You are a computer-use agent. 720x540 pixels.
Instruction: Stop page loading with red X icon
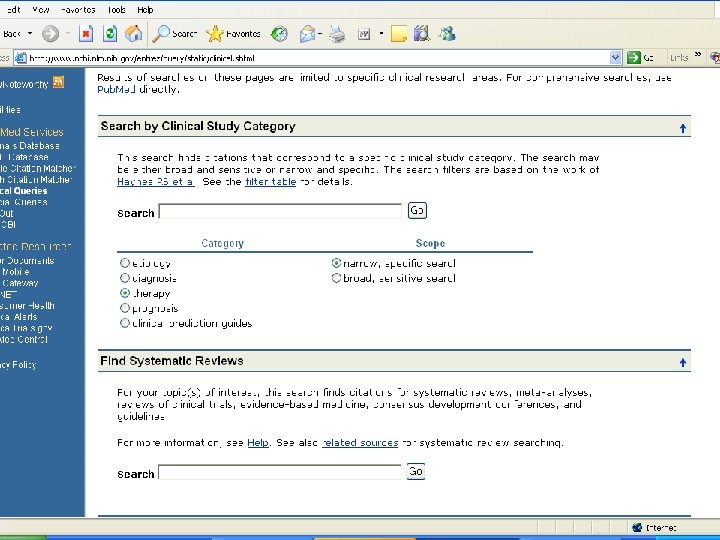coord(86,34)
